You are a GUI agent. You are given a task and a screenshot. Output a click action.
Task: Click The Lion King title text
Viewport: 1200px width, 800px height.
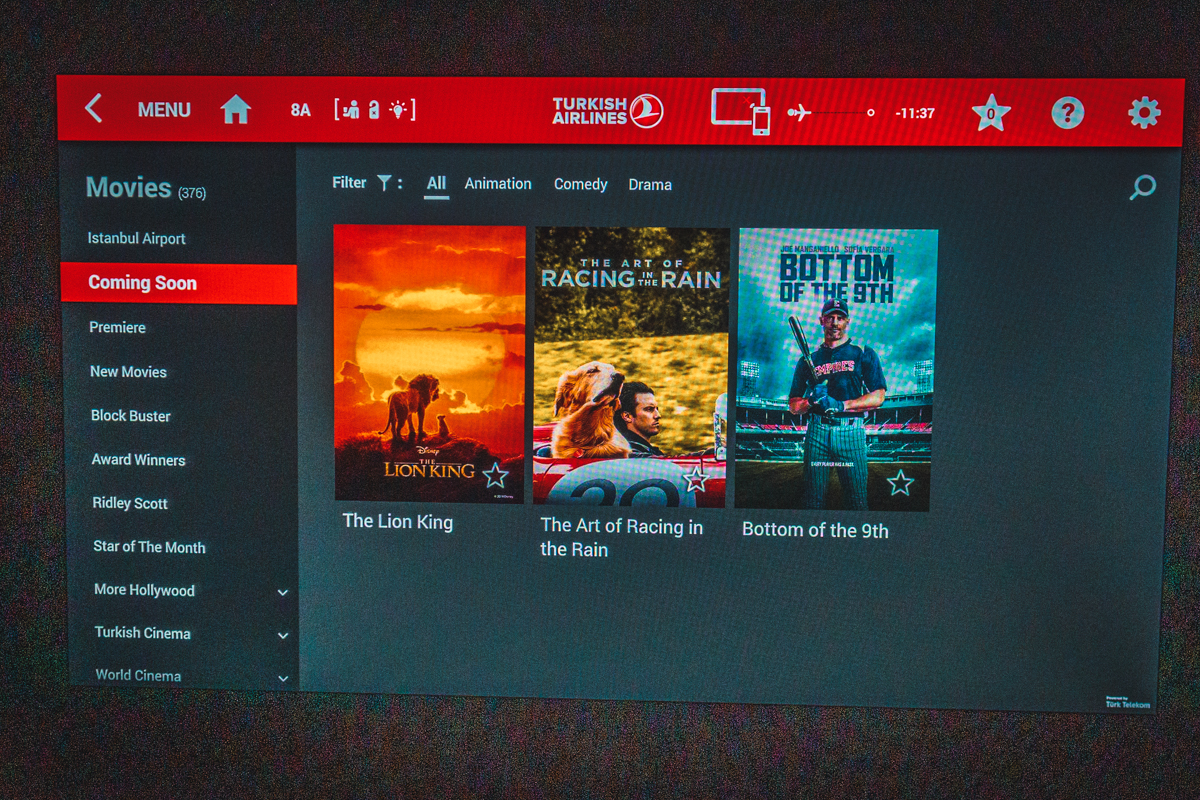tap(398, 522)
